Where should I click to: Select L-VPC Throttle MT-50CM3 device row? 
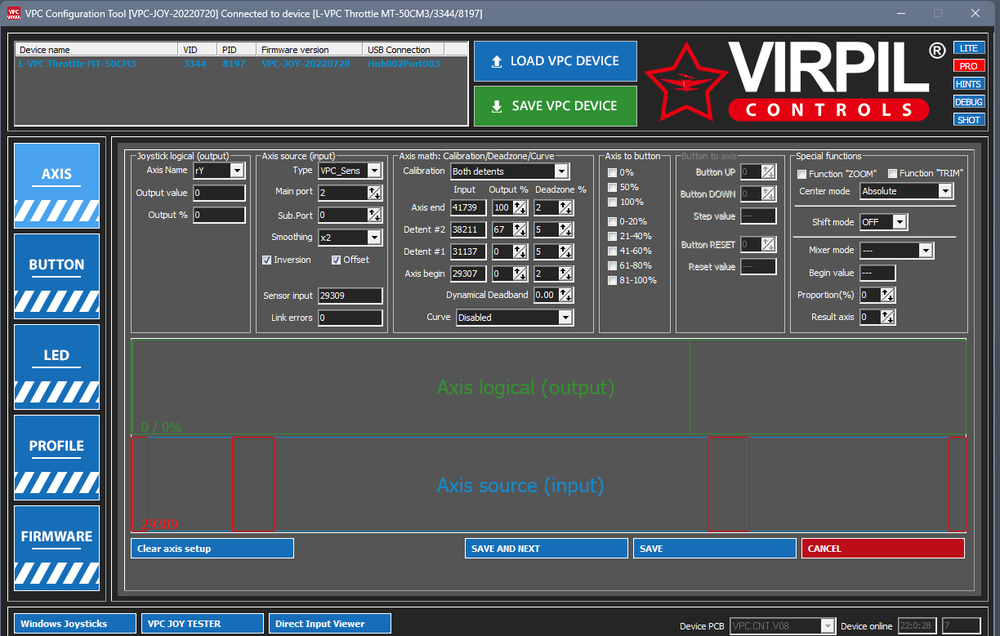pos(241,64)
